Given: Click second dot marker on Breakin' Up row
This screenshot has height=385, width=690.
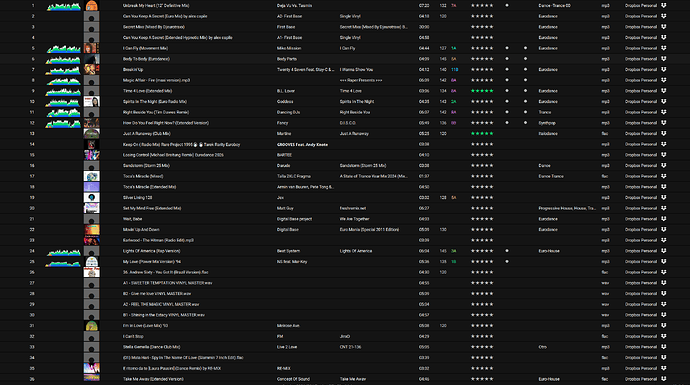Looking at the screenshot, I should [525, 70].
